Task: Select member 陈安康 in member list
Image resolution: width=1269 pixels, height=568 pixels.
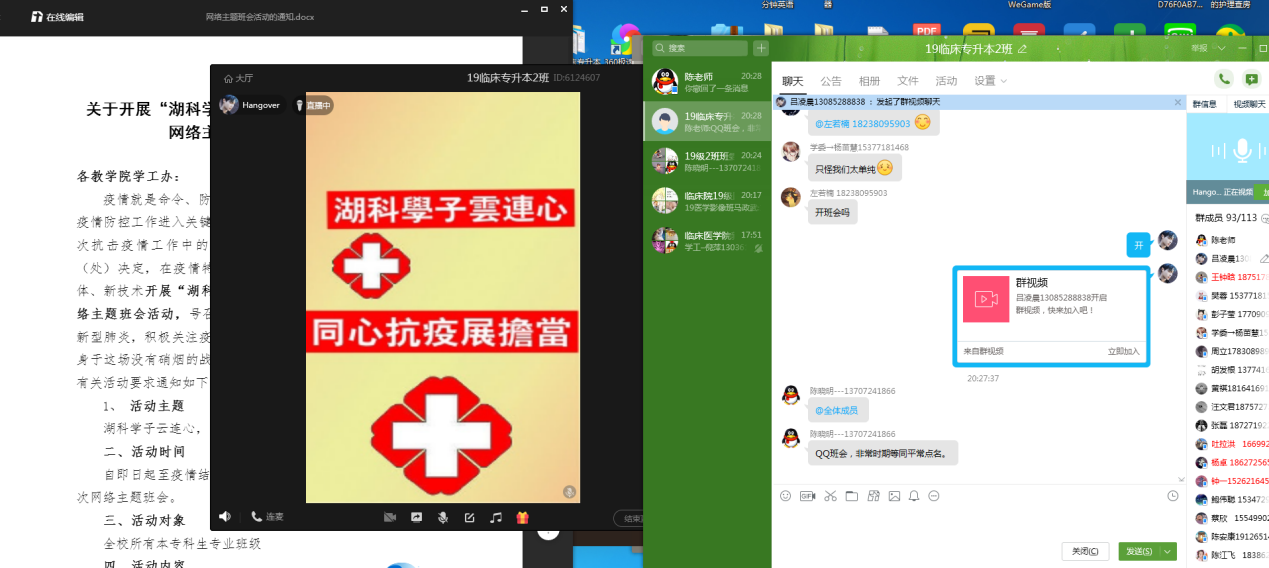Action: (x=1233, y=536)
